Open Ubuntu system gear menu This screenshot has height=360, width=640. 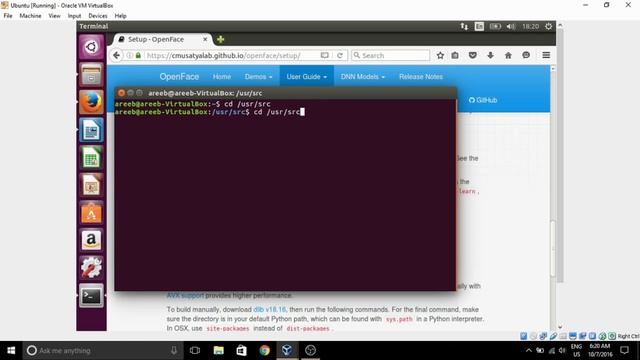pyautogui.click(x=549, y=26)
